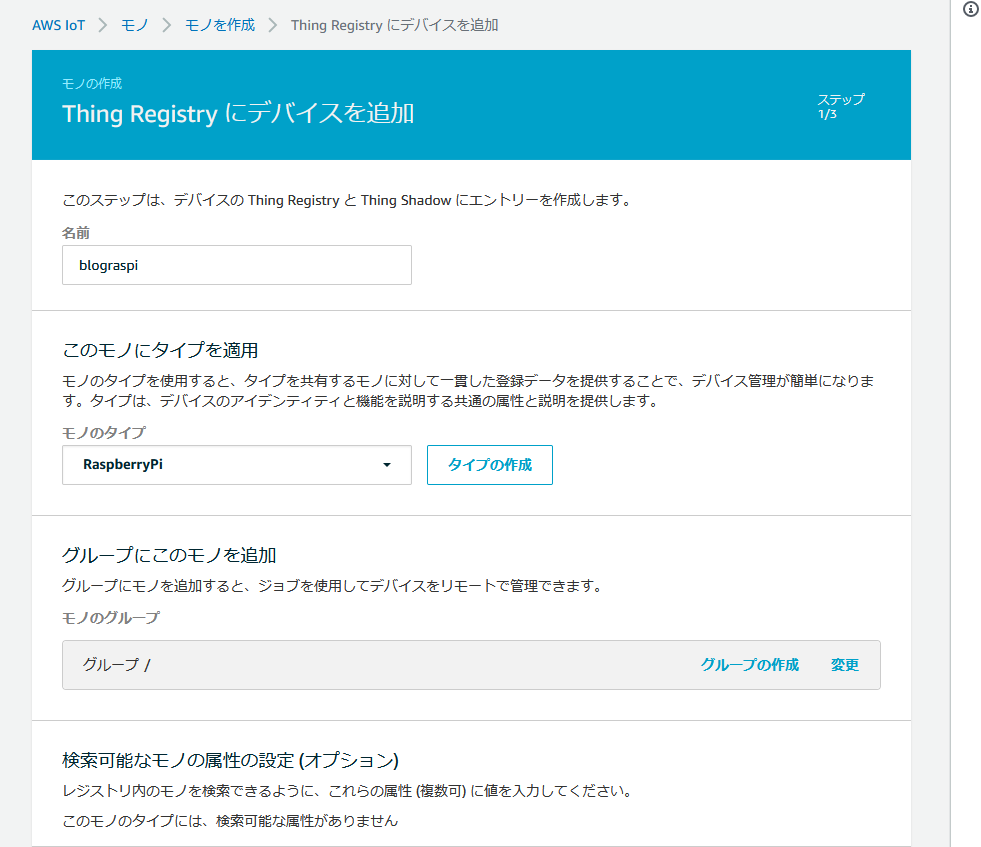This screenshot has width=981, height=847.
Task: Click the 変更 link in group box
Action: pyautogui.click(x=845, y=664)
